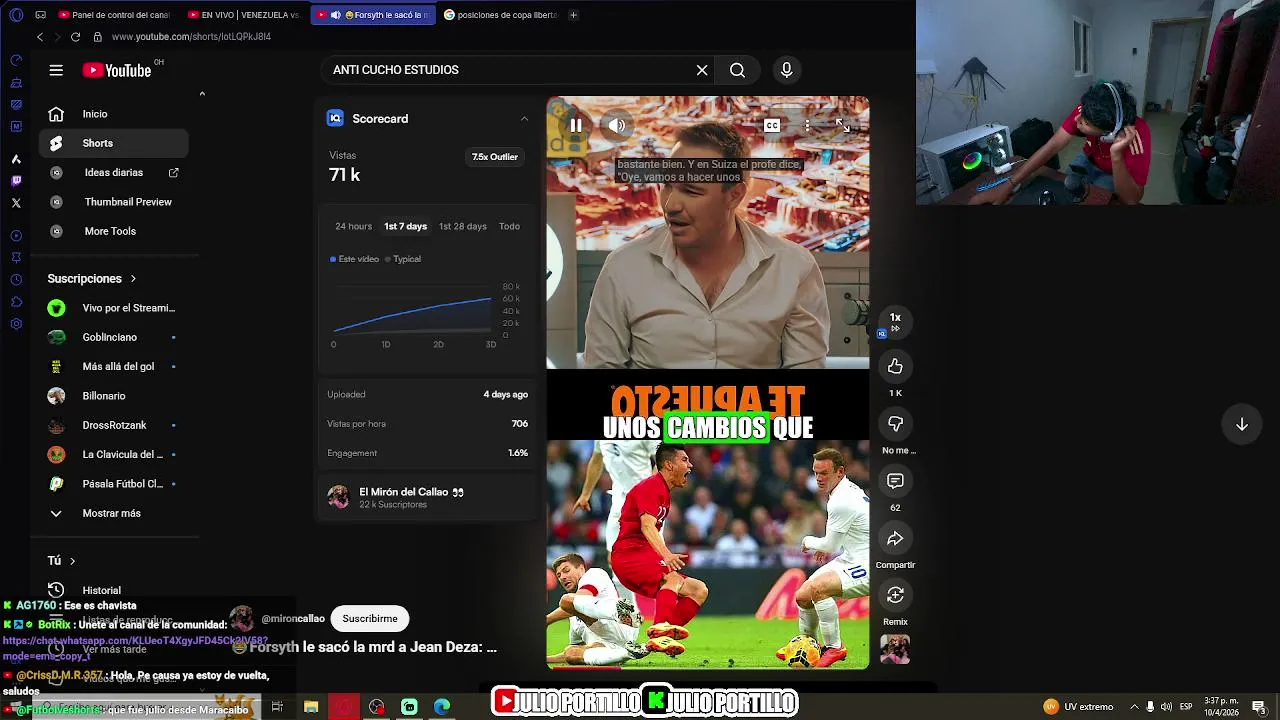Go to Inicio in sidebar
Screen dimensions: 1280x720
point(114,114)
